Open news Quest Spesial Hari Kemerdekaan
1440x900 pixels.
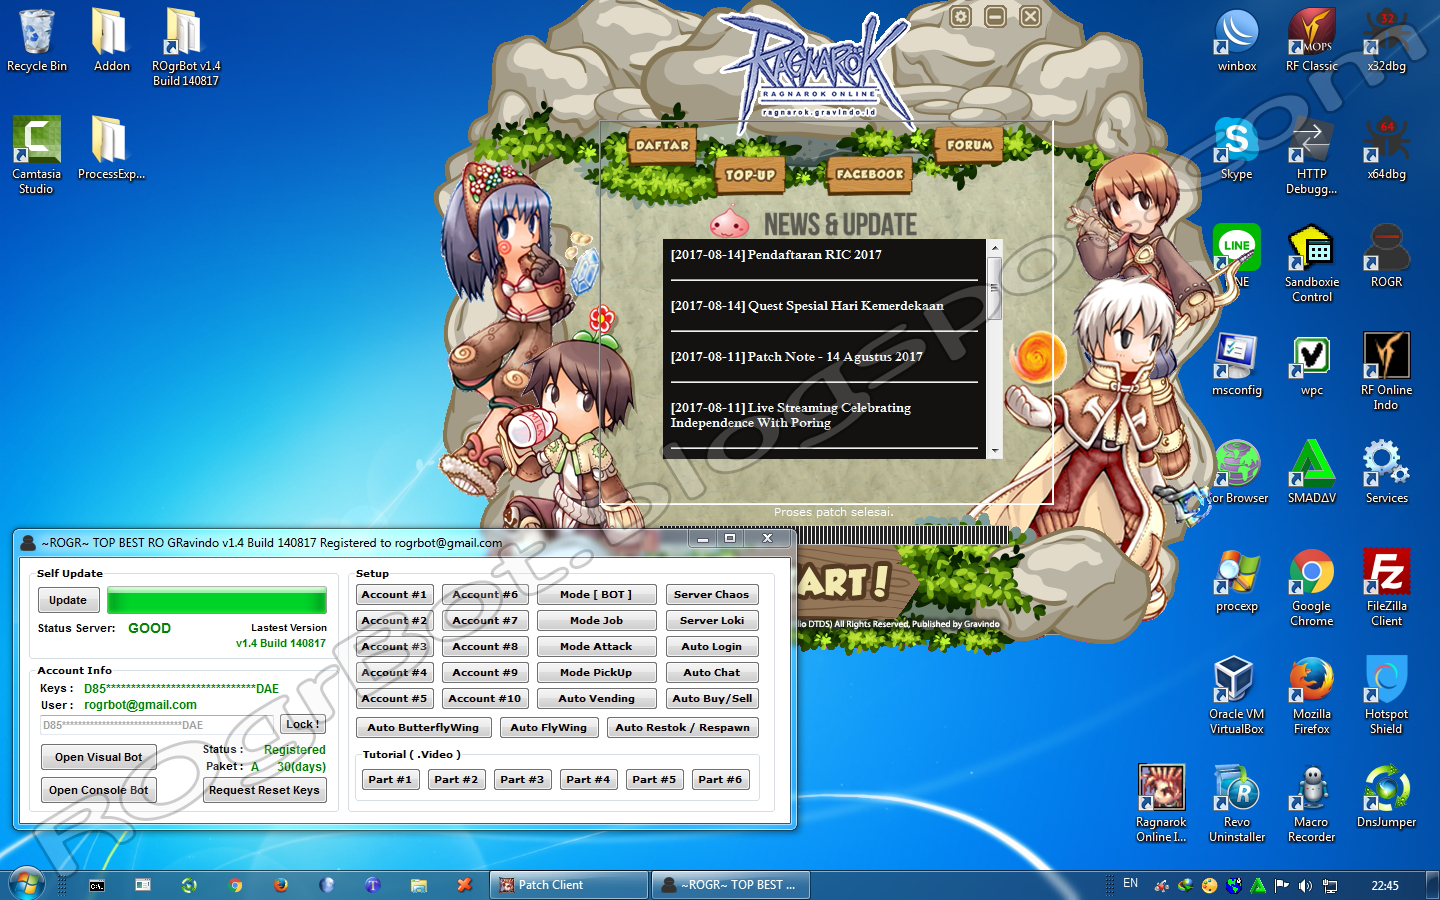click(x=807, y=306)
